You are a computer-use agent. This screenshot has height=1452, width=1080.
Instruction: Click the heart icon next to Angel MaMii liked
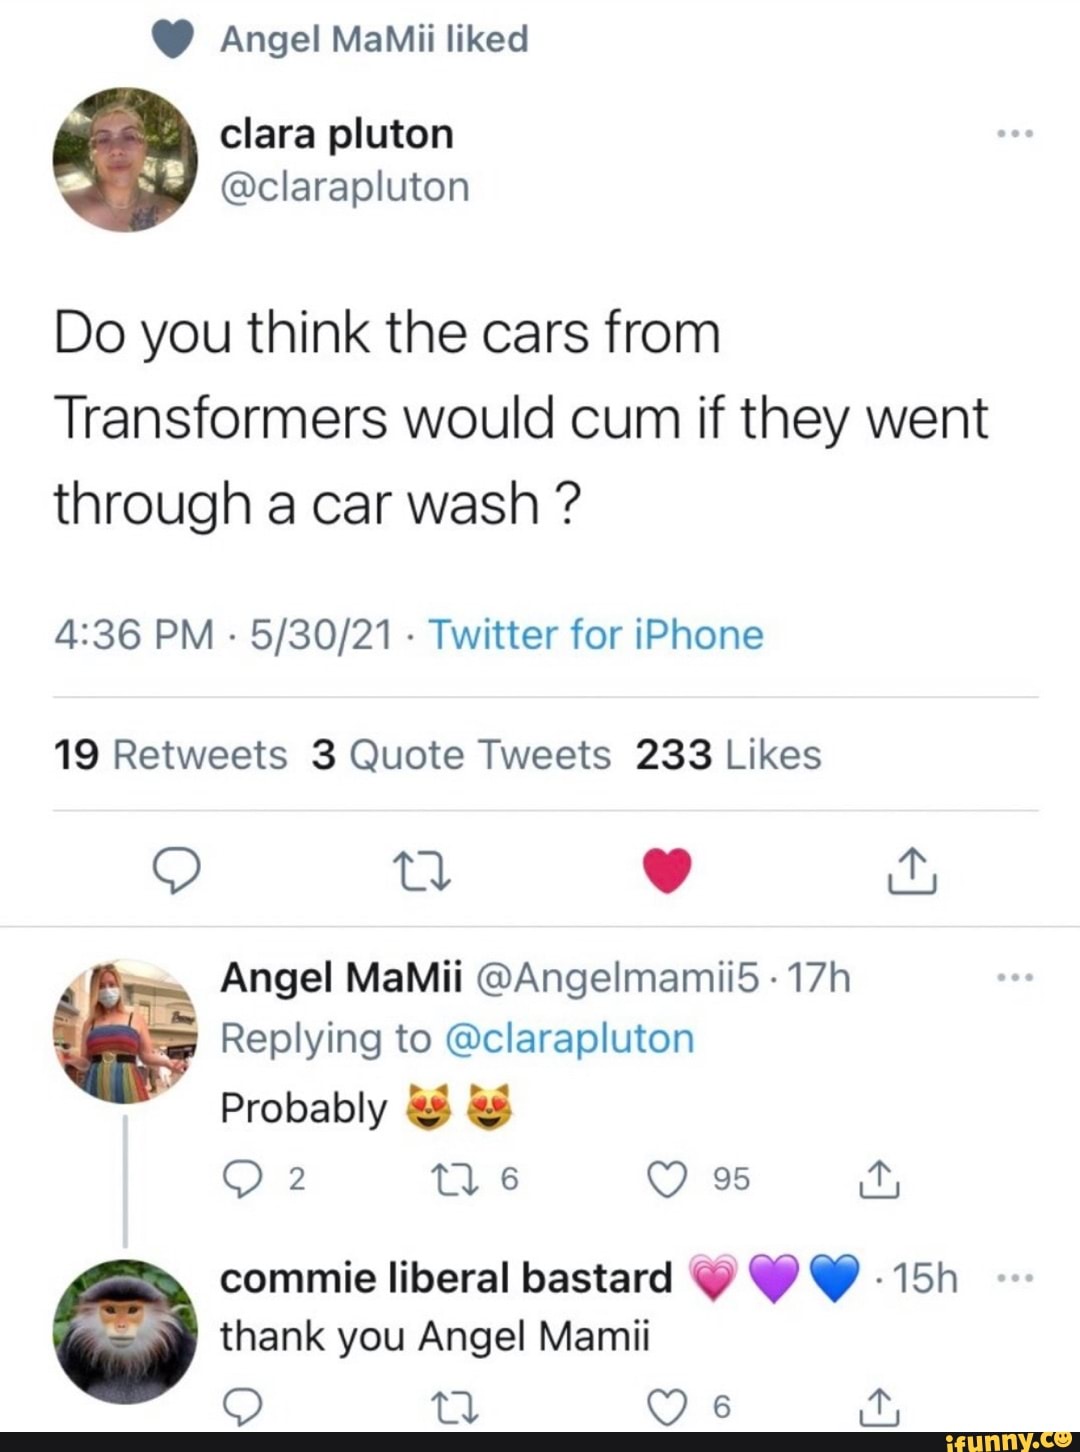point(170,37)
